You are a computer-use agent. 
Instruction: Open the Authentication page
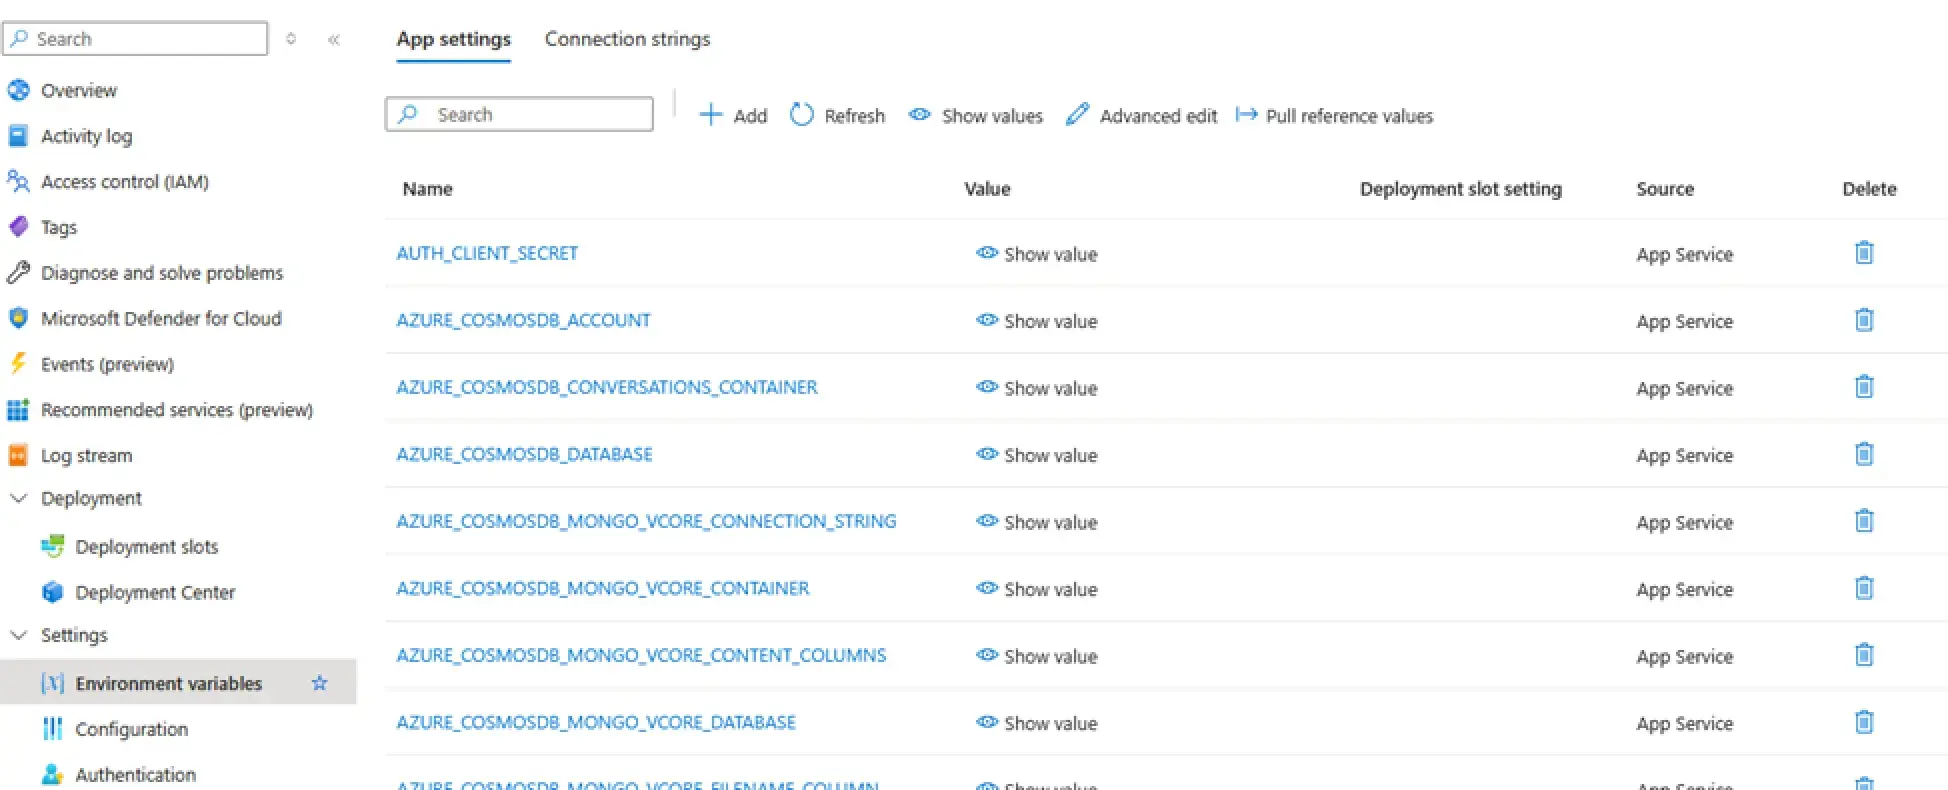135,775
